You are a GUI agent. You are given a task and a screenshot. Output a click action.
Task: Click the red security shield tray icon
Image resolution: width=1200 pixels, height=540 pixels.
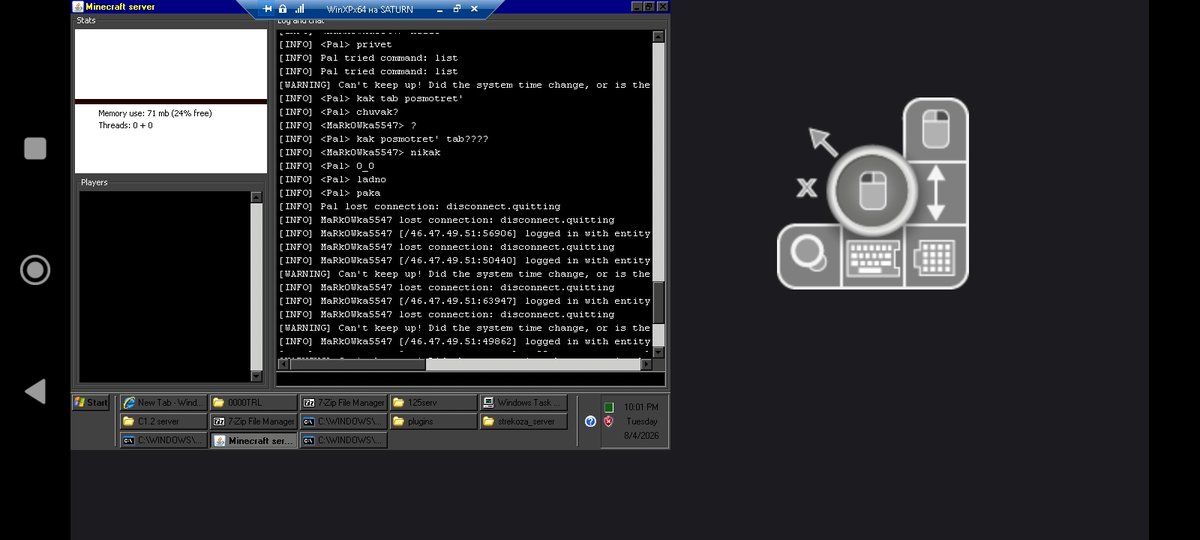click(x=607, y=422)
